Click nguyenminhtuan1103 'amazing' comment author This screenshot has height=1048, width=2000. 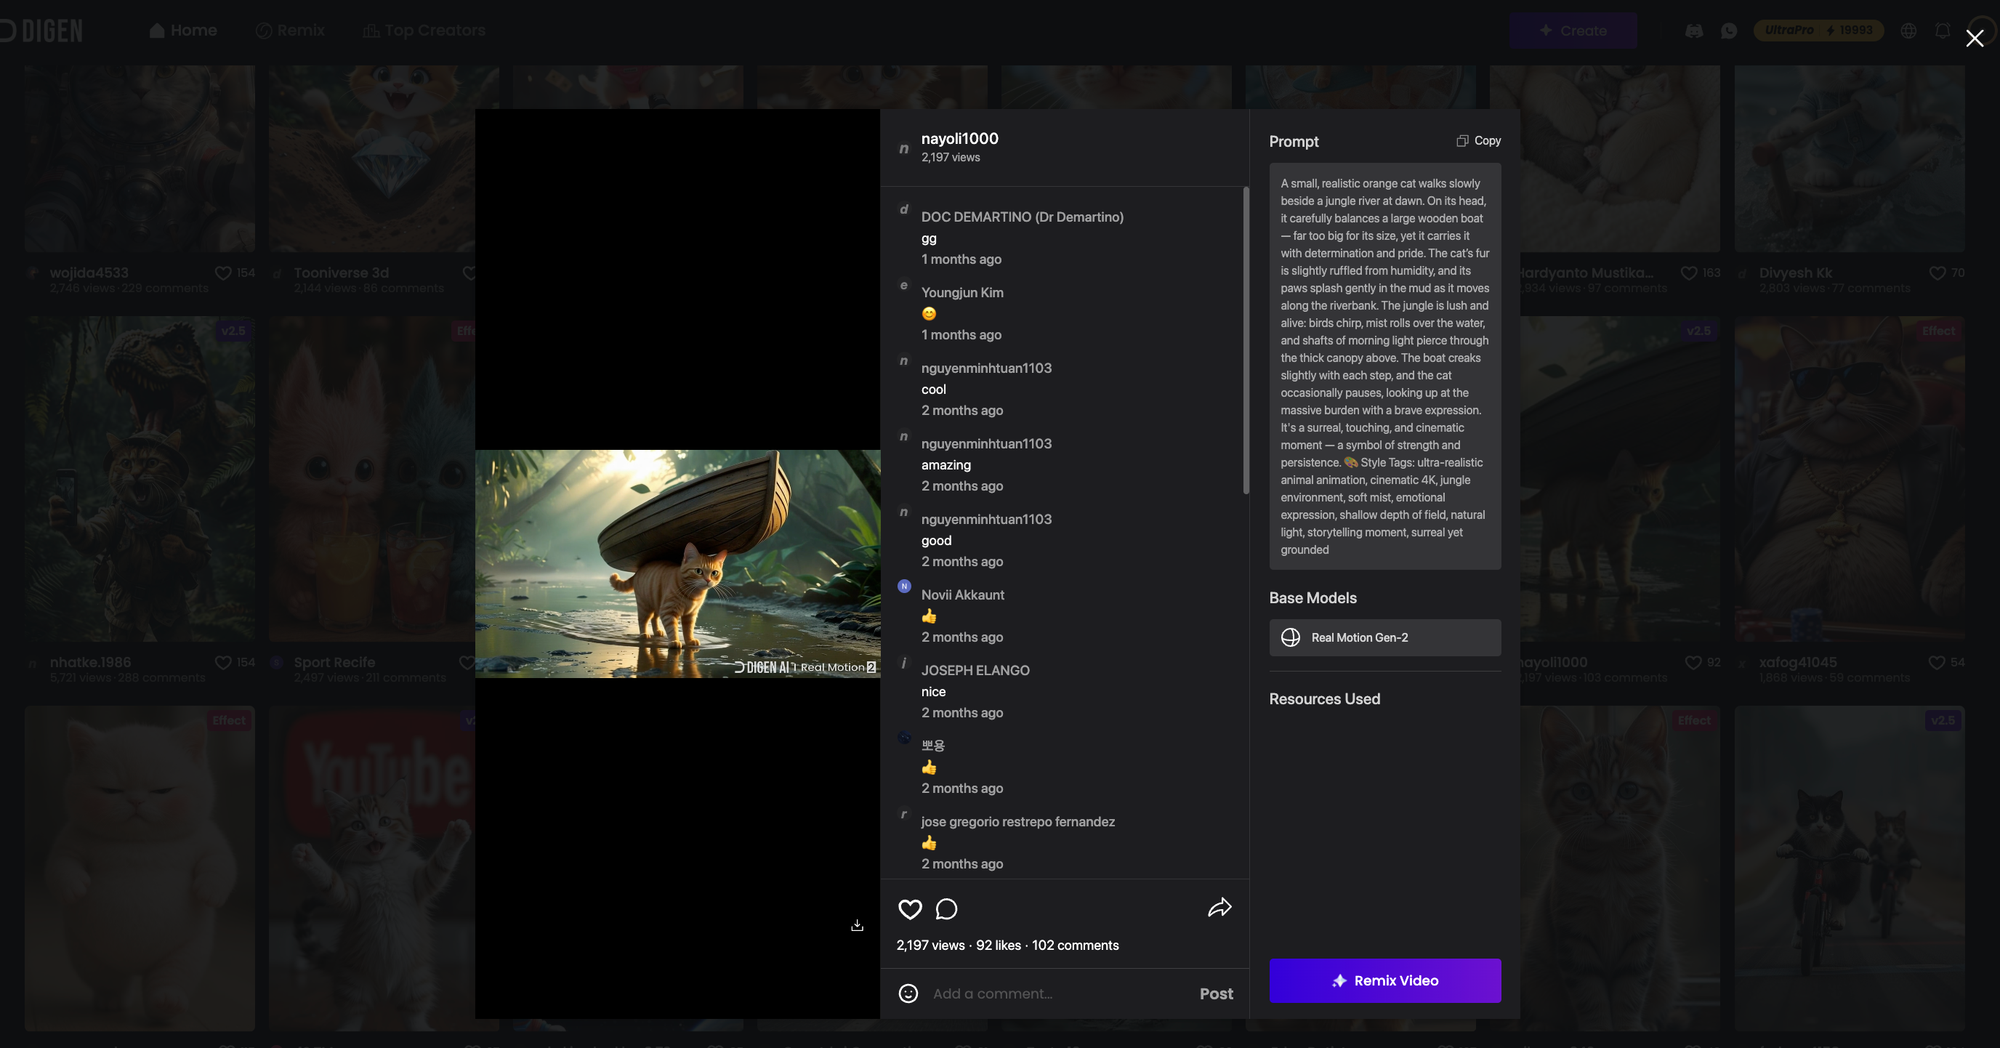[x=986, y=444]
